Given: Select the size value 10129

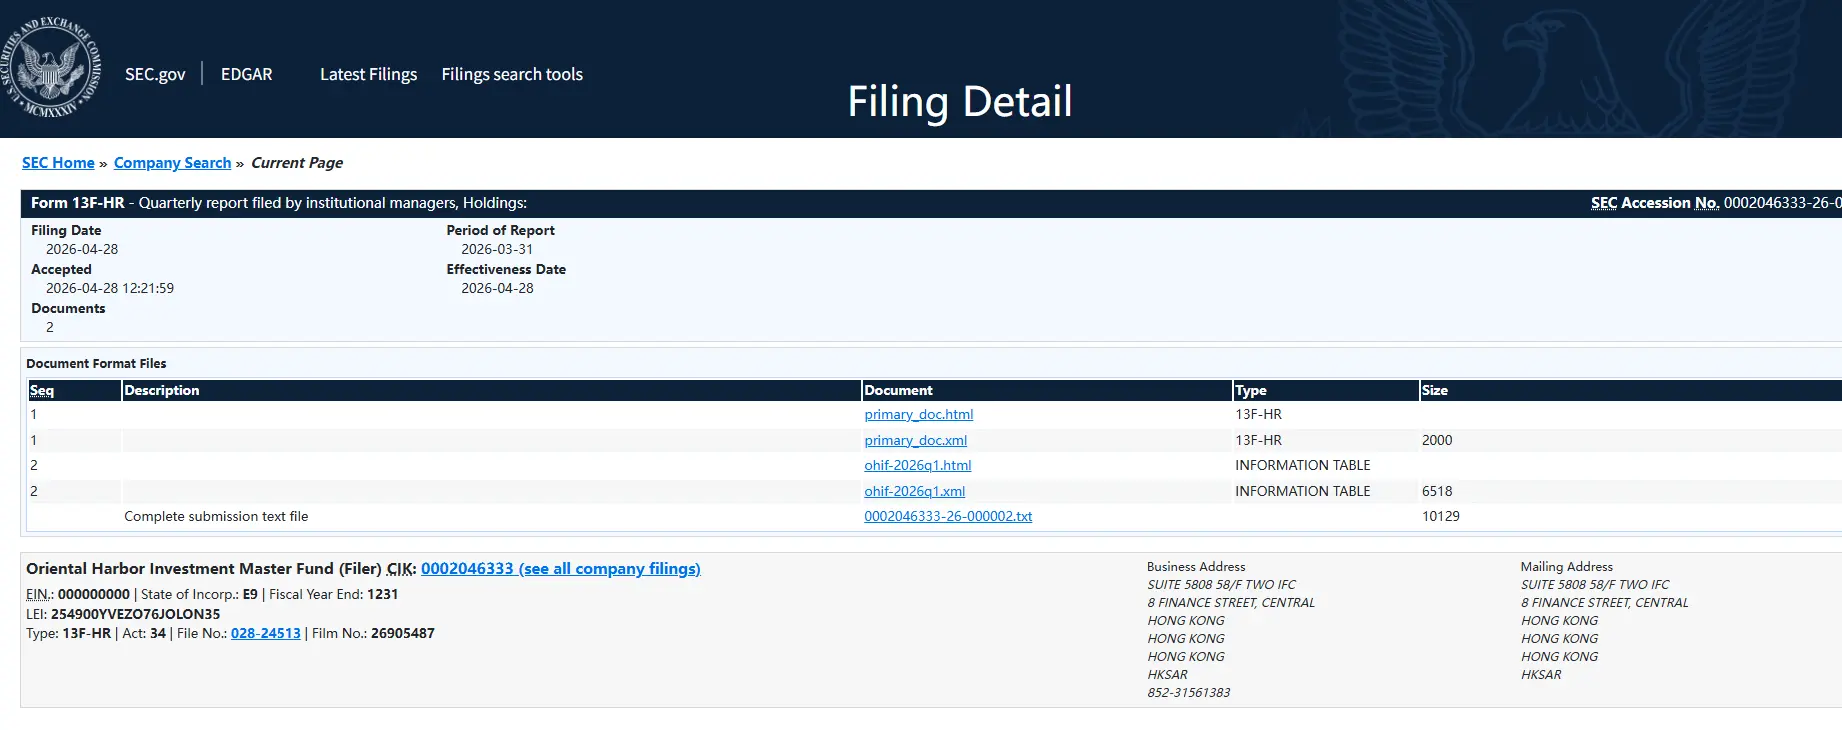Looking at the screenshot, I should pyautogui.click(x=1441, y=516).
